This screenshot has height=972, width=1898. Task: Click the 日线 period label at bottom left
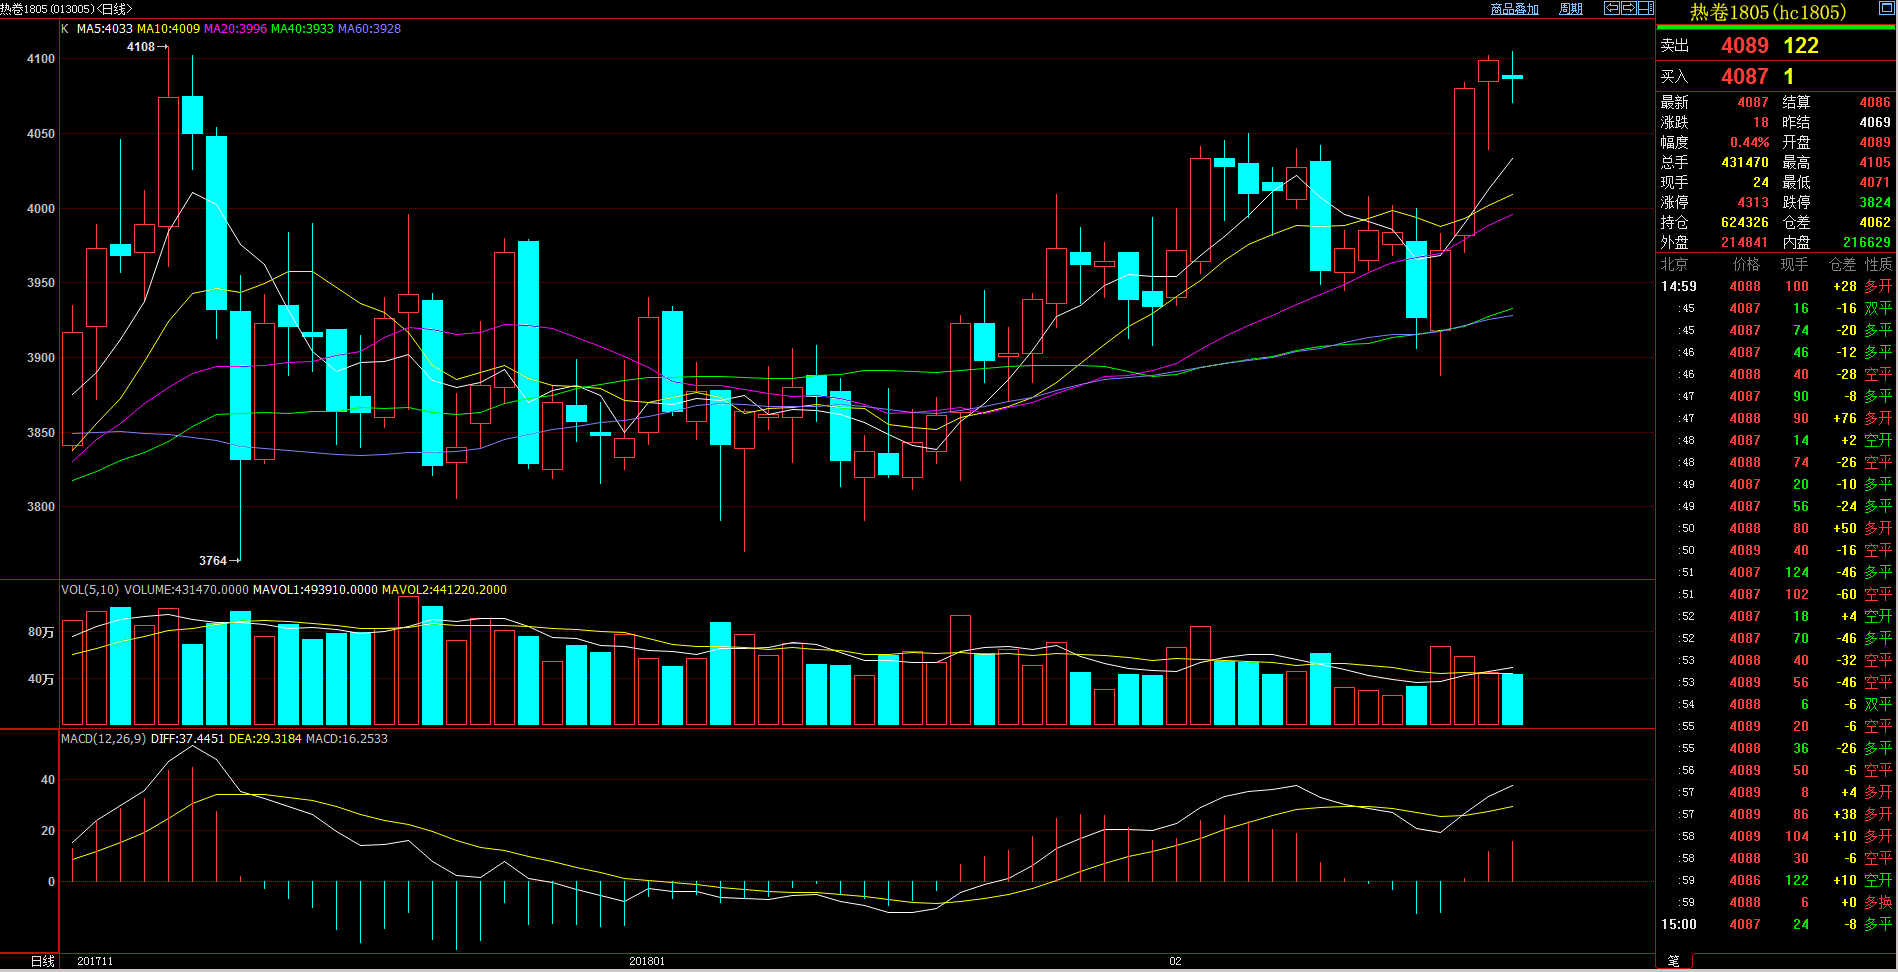[x=42, y=961]
